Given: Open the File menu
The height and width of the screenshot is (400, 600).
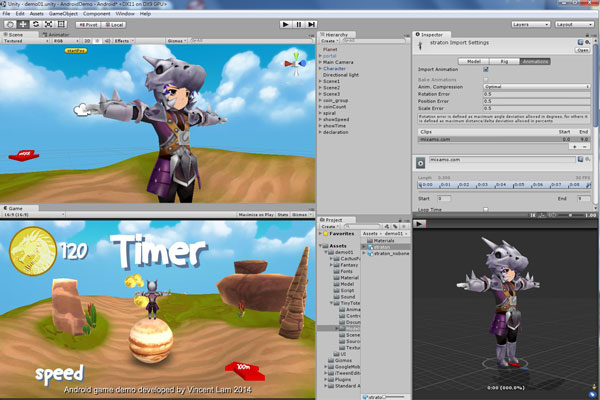Looking at the screenshot, I should (x=7, y=13).
